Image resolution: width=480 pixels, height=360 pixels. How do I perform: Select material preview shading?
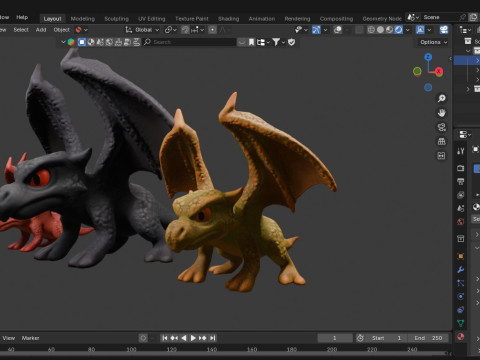389,30
